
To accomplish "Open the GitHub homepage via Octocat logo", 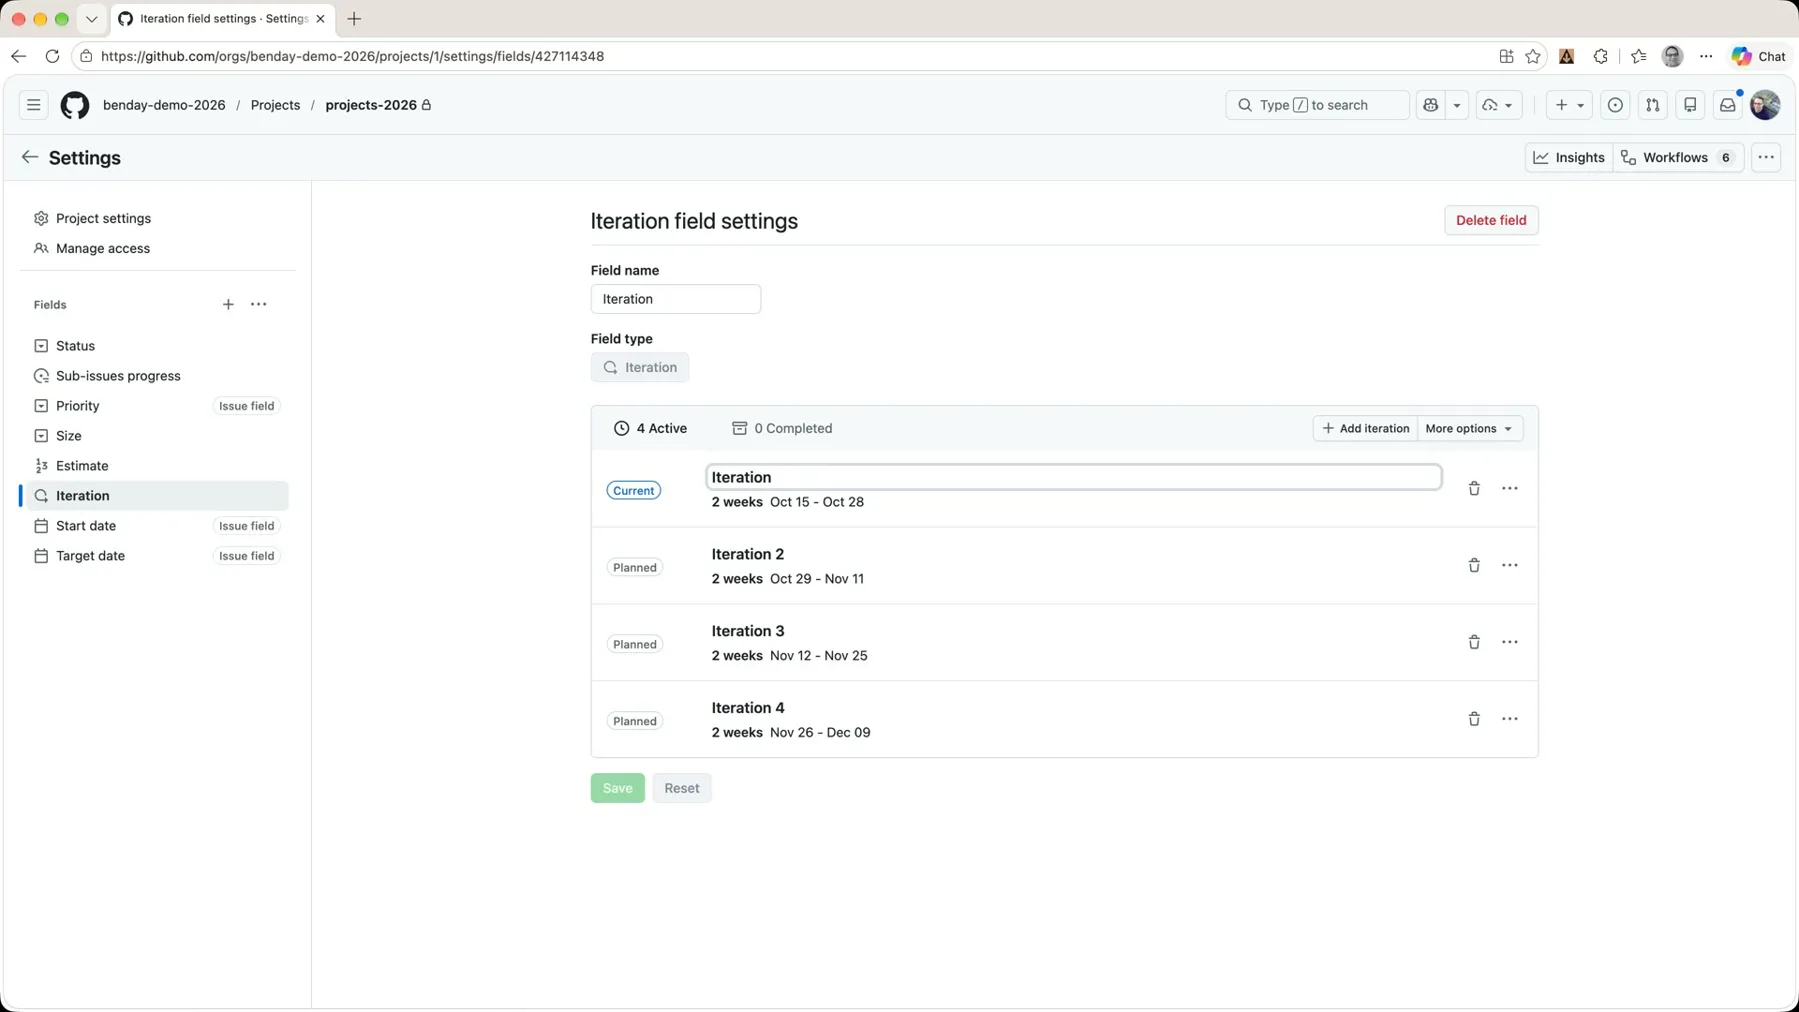I will click(75, 105).
